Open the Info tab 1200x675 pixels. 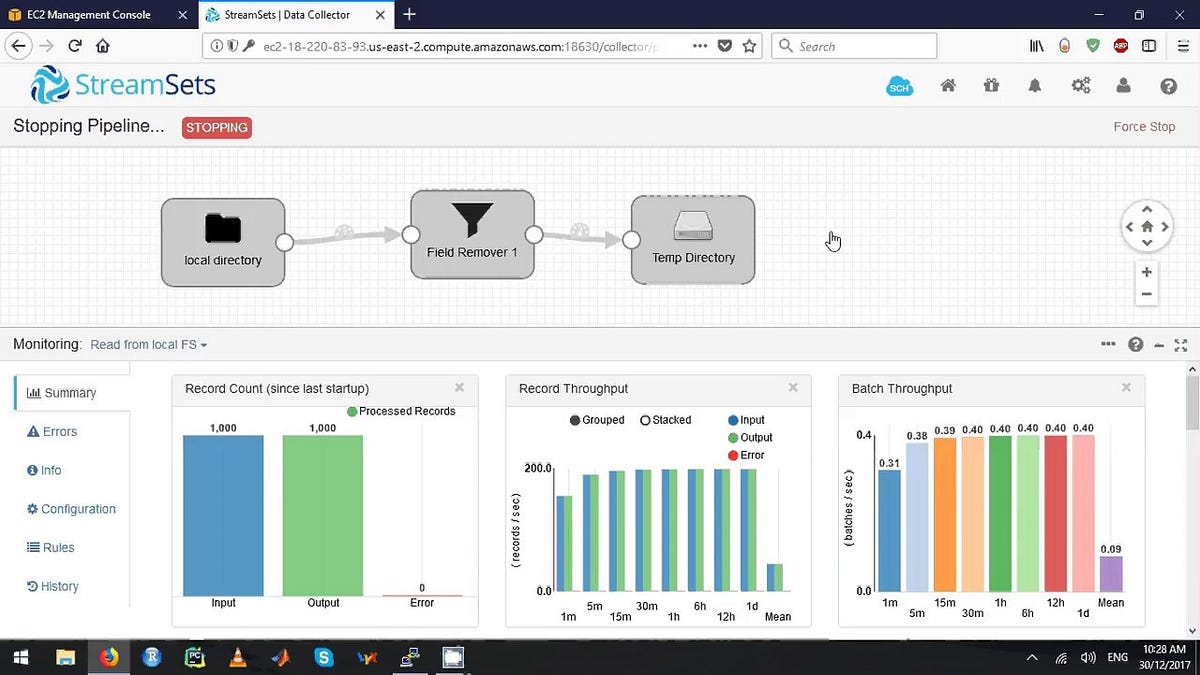click(x=44, y=470)
